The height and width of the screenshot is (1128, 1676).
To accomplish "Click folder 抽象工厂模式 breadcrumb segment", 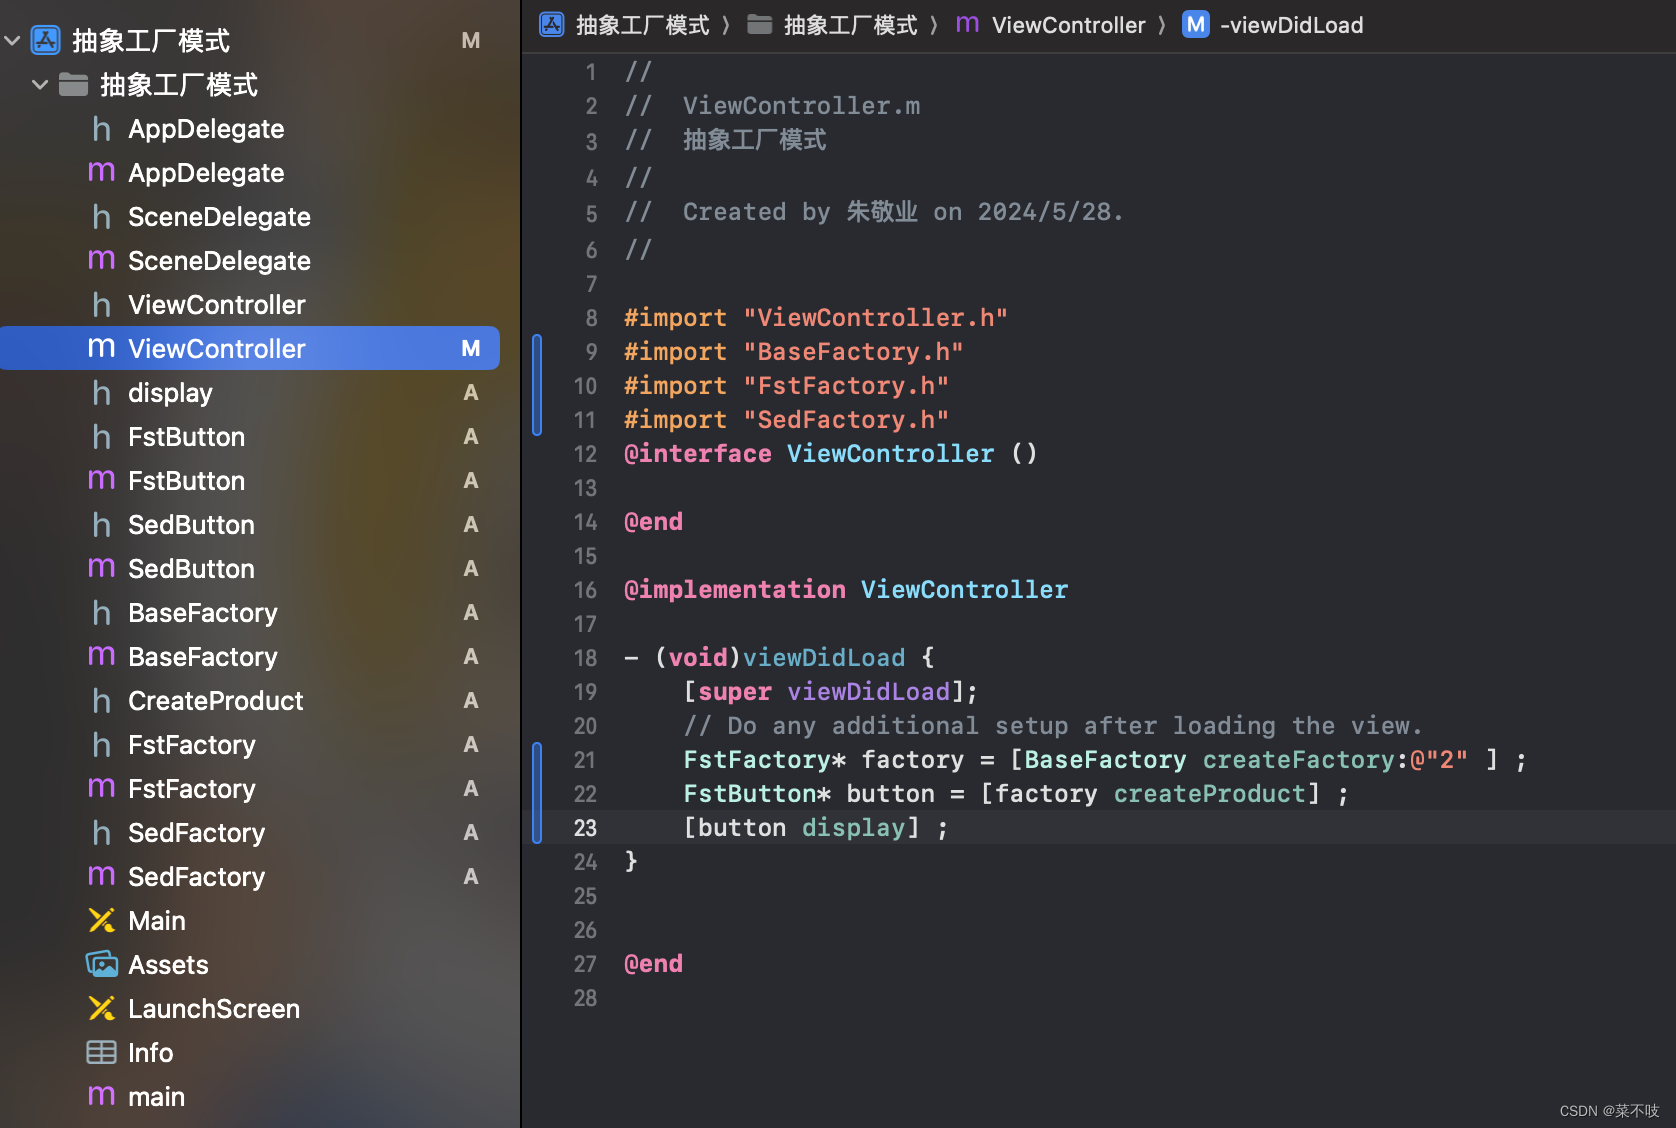I will (x=850, y=25).
